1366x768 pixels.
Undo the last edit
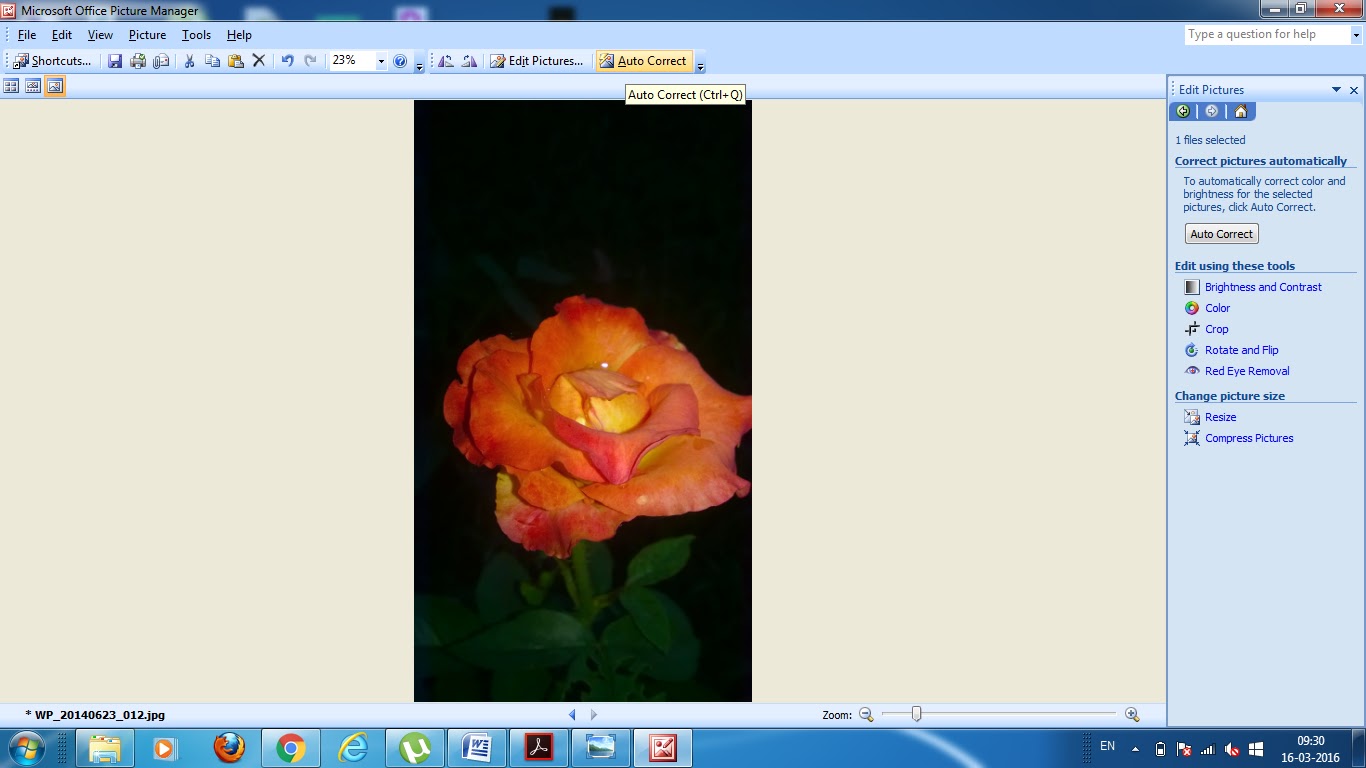pyautogui.click(x=290, y=60)
